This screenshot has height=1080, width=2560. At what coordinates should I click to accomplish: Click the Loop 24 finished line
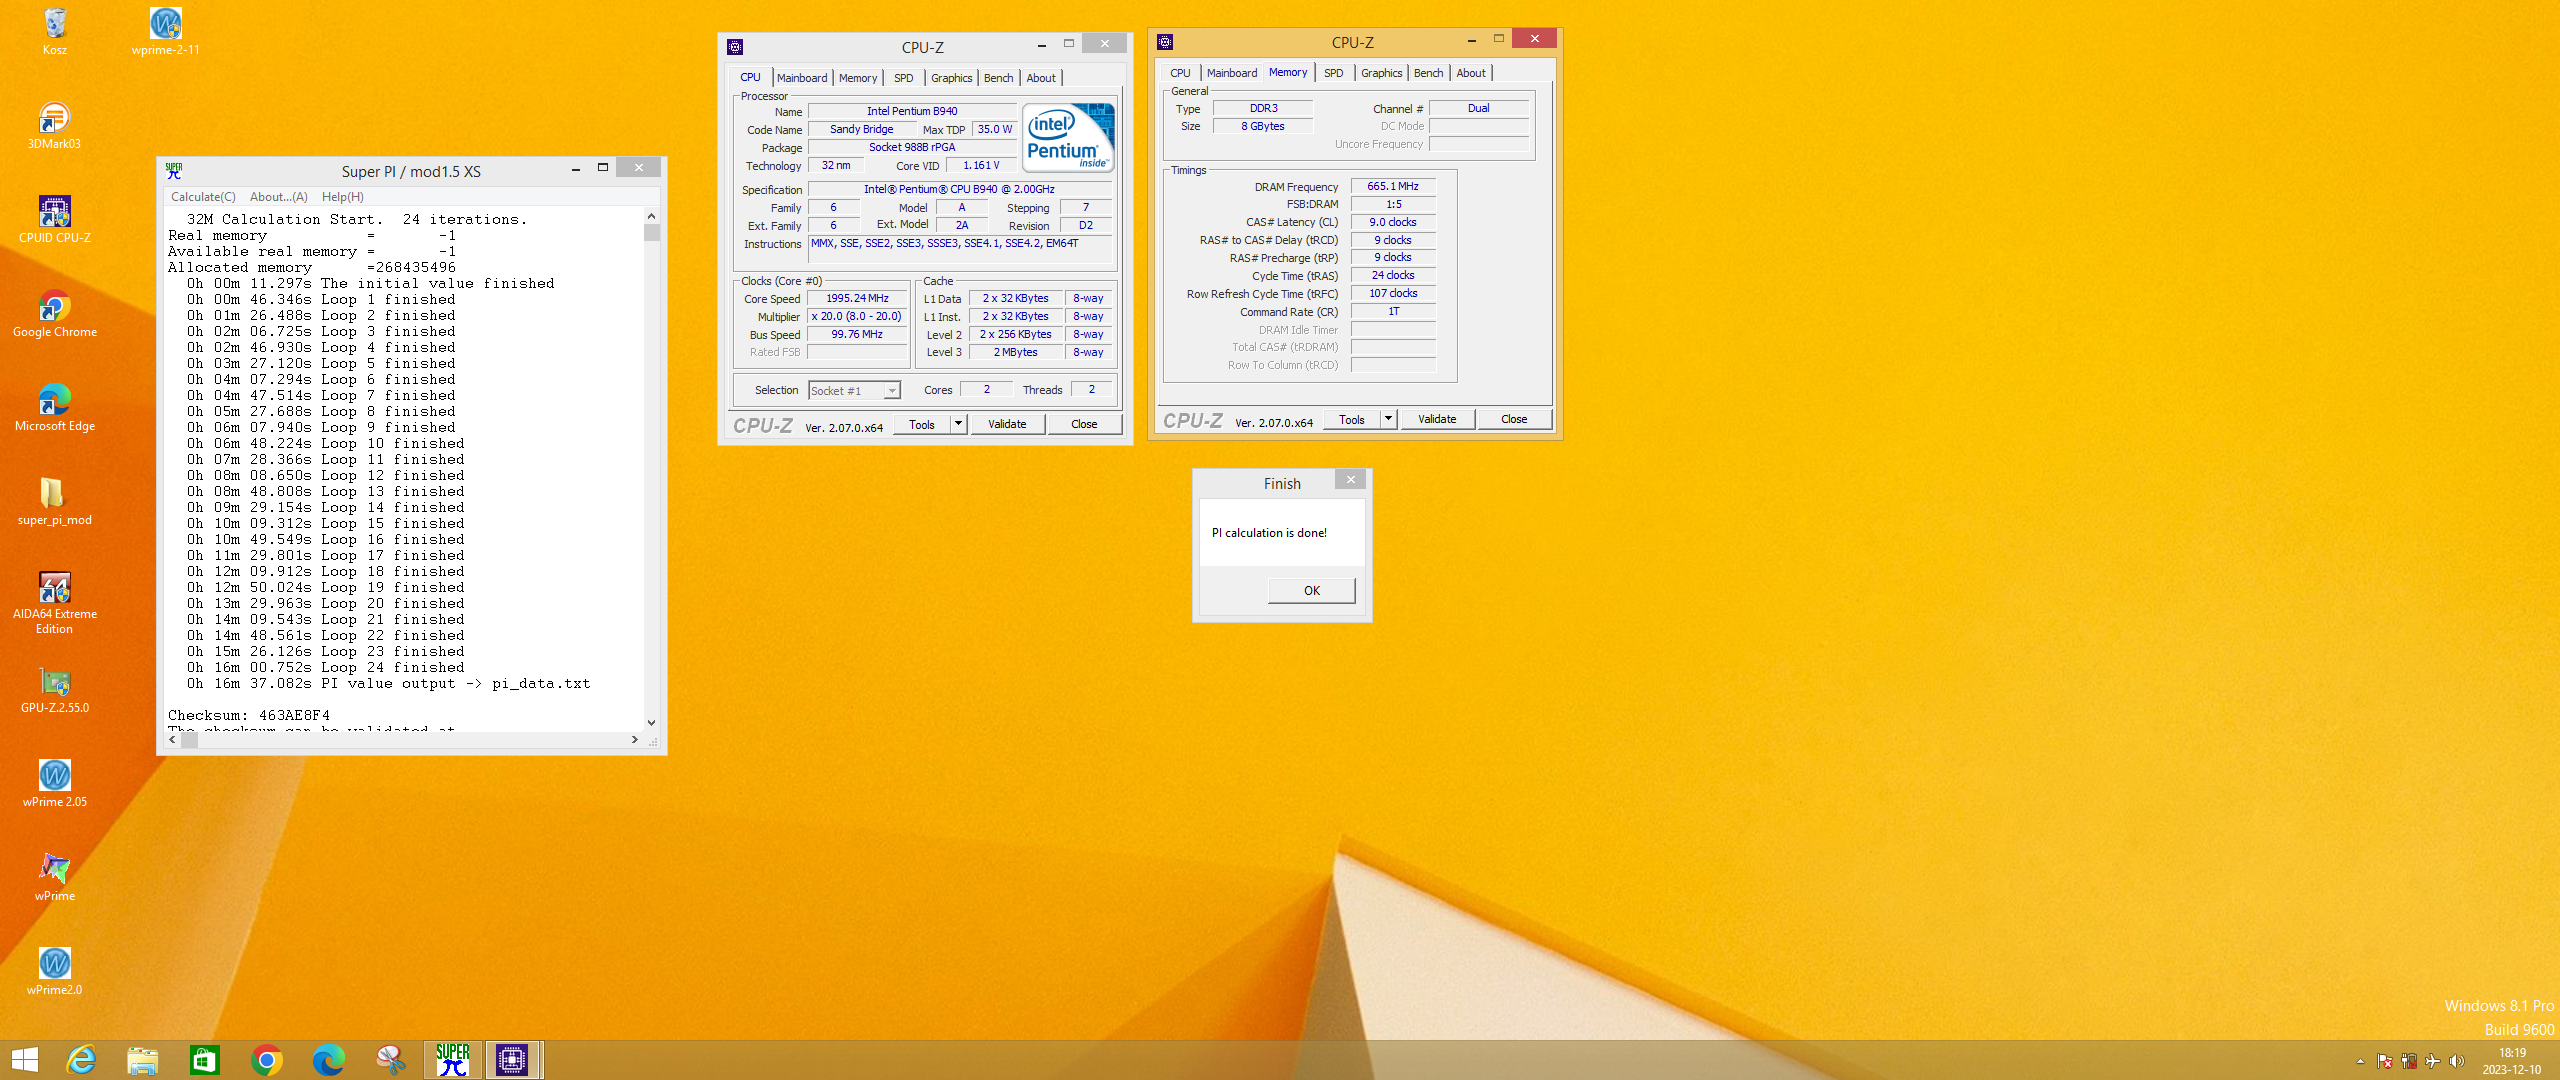[x=326, y=668]
